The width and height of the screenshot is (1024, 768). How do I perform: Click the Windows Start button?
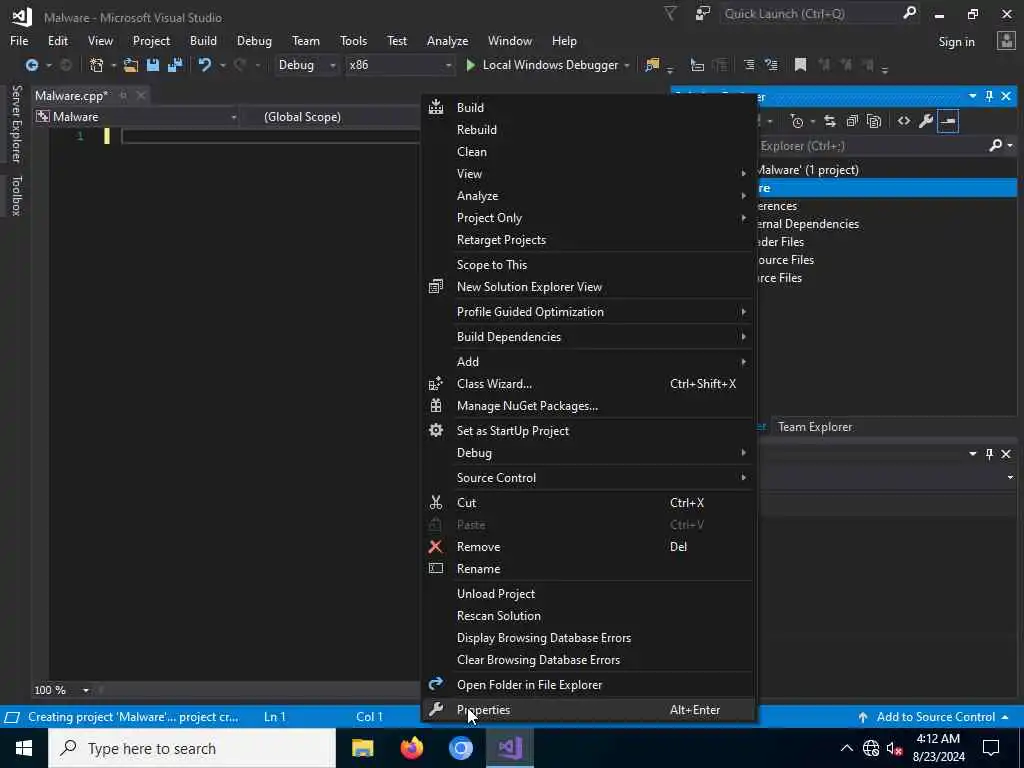pos(24,748)
